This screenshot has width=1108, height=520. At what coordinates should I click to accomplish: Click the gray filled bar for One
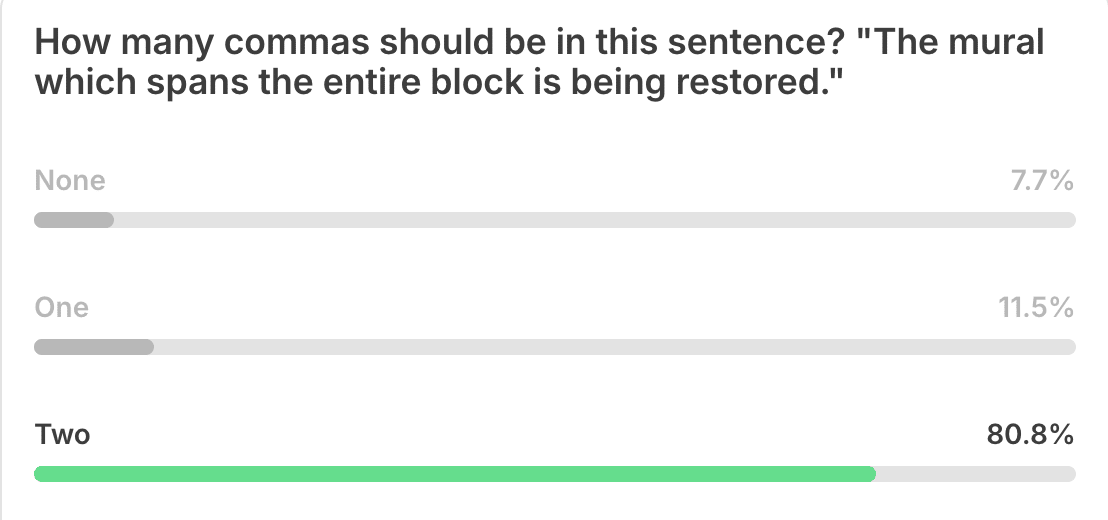click(x=93, y=347)
